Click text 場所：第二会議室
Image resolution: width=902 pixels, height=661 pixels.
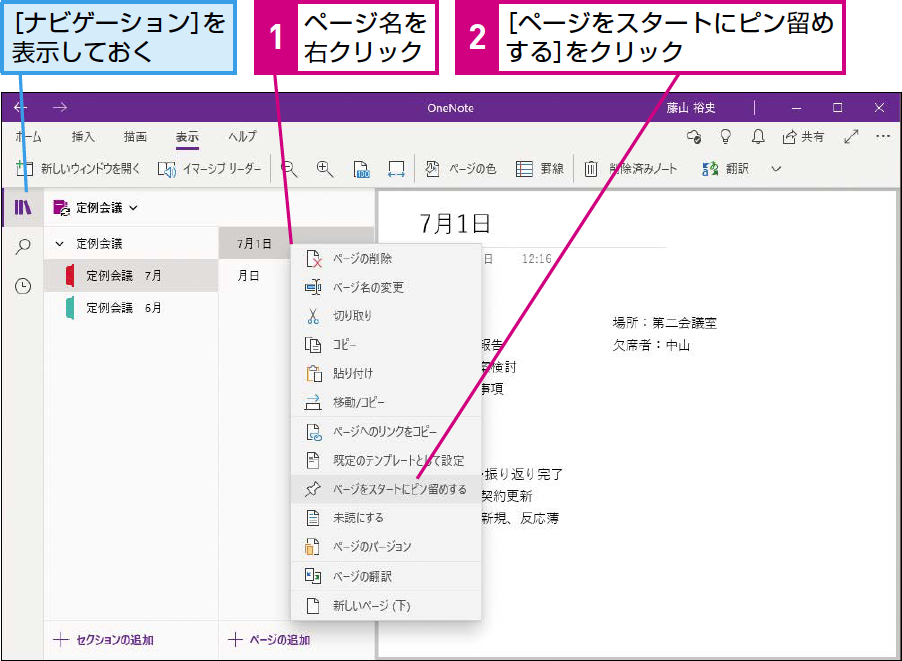pos(664,323)
